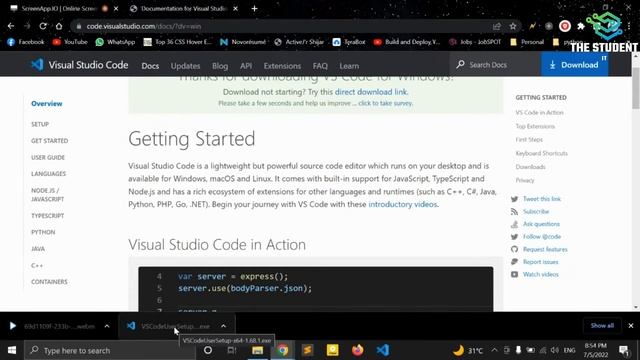Open Jobs - JobSPOT bookmark
The height and width of the screenshot is (360, 640).
[x=475, y=42]
